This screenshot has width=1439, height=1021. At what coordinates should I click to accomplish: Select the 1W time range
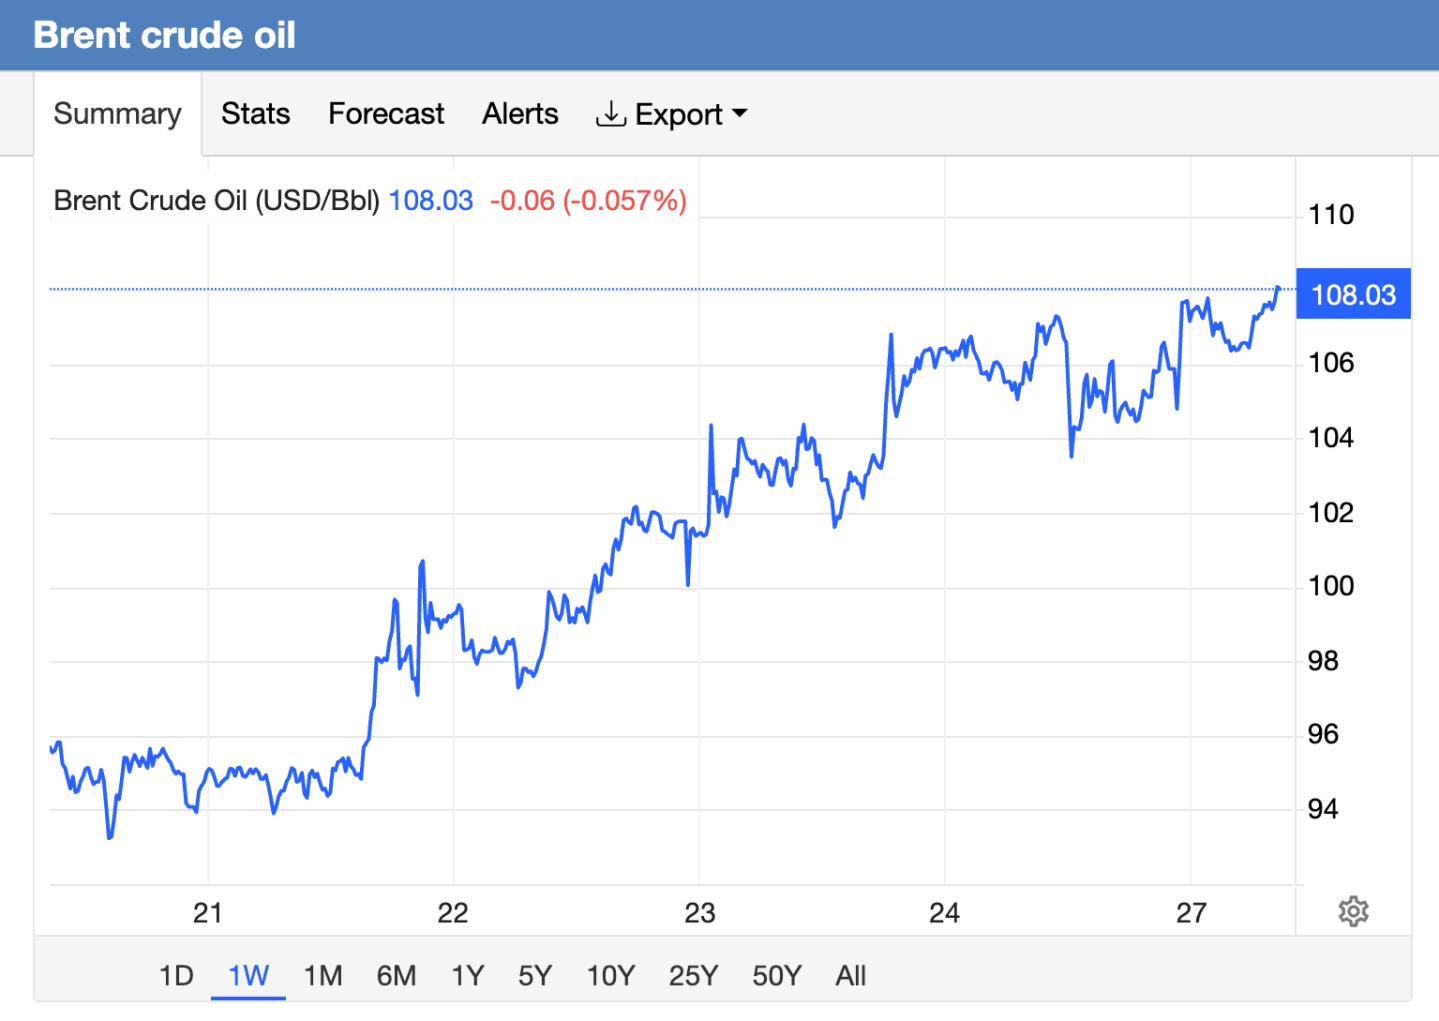248,975
